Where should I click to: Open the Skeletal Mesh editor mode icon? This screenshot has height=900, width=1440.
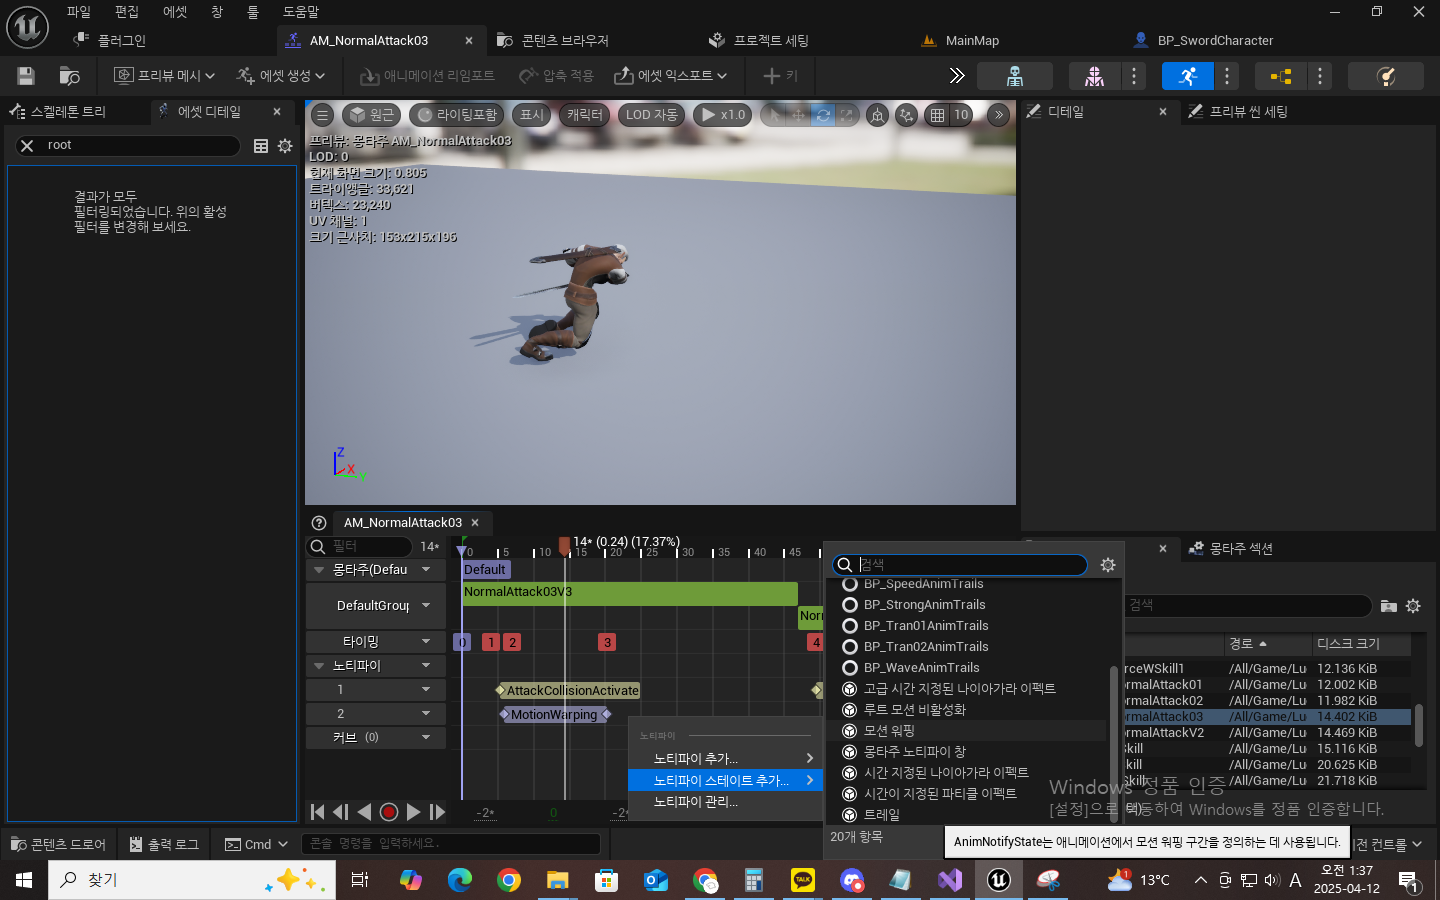tap(1094, 76)
